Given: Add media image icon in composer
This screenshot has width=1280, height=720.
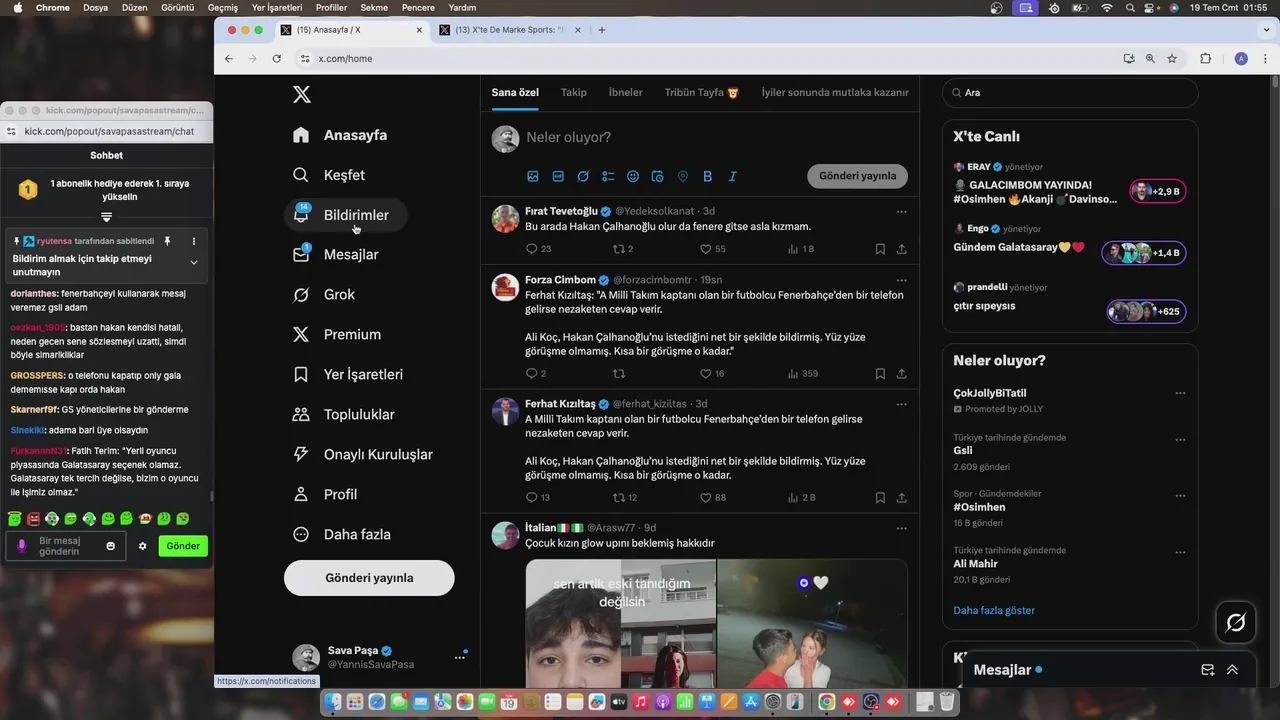Looking at the screenshot, I should click(x=533, y=176).
